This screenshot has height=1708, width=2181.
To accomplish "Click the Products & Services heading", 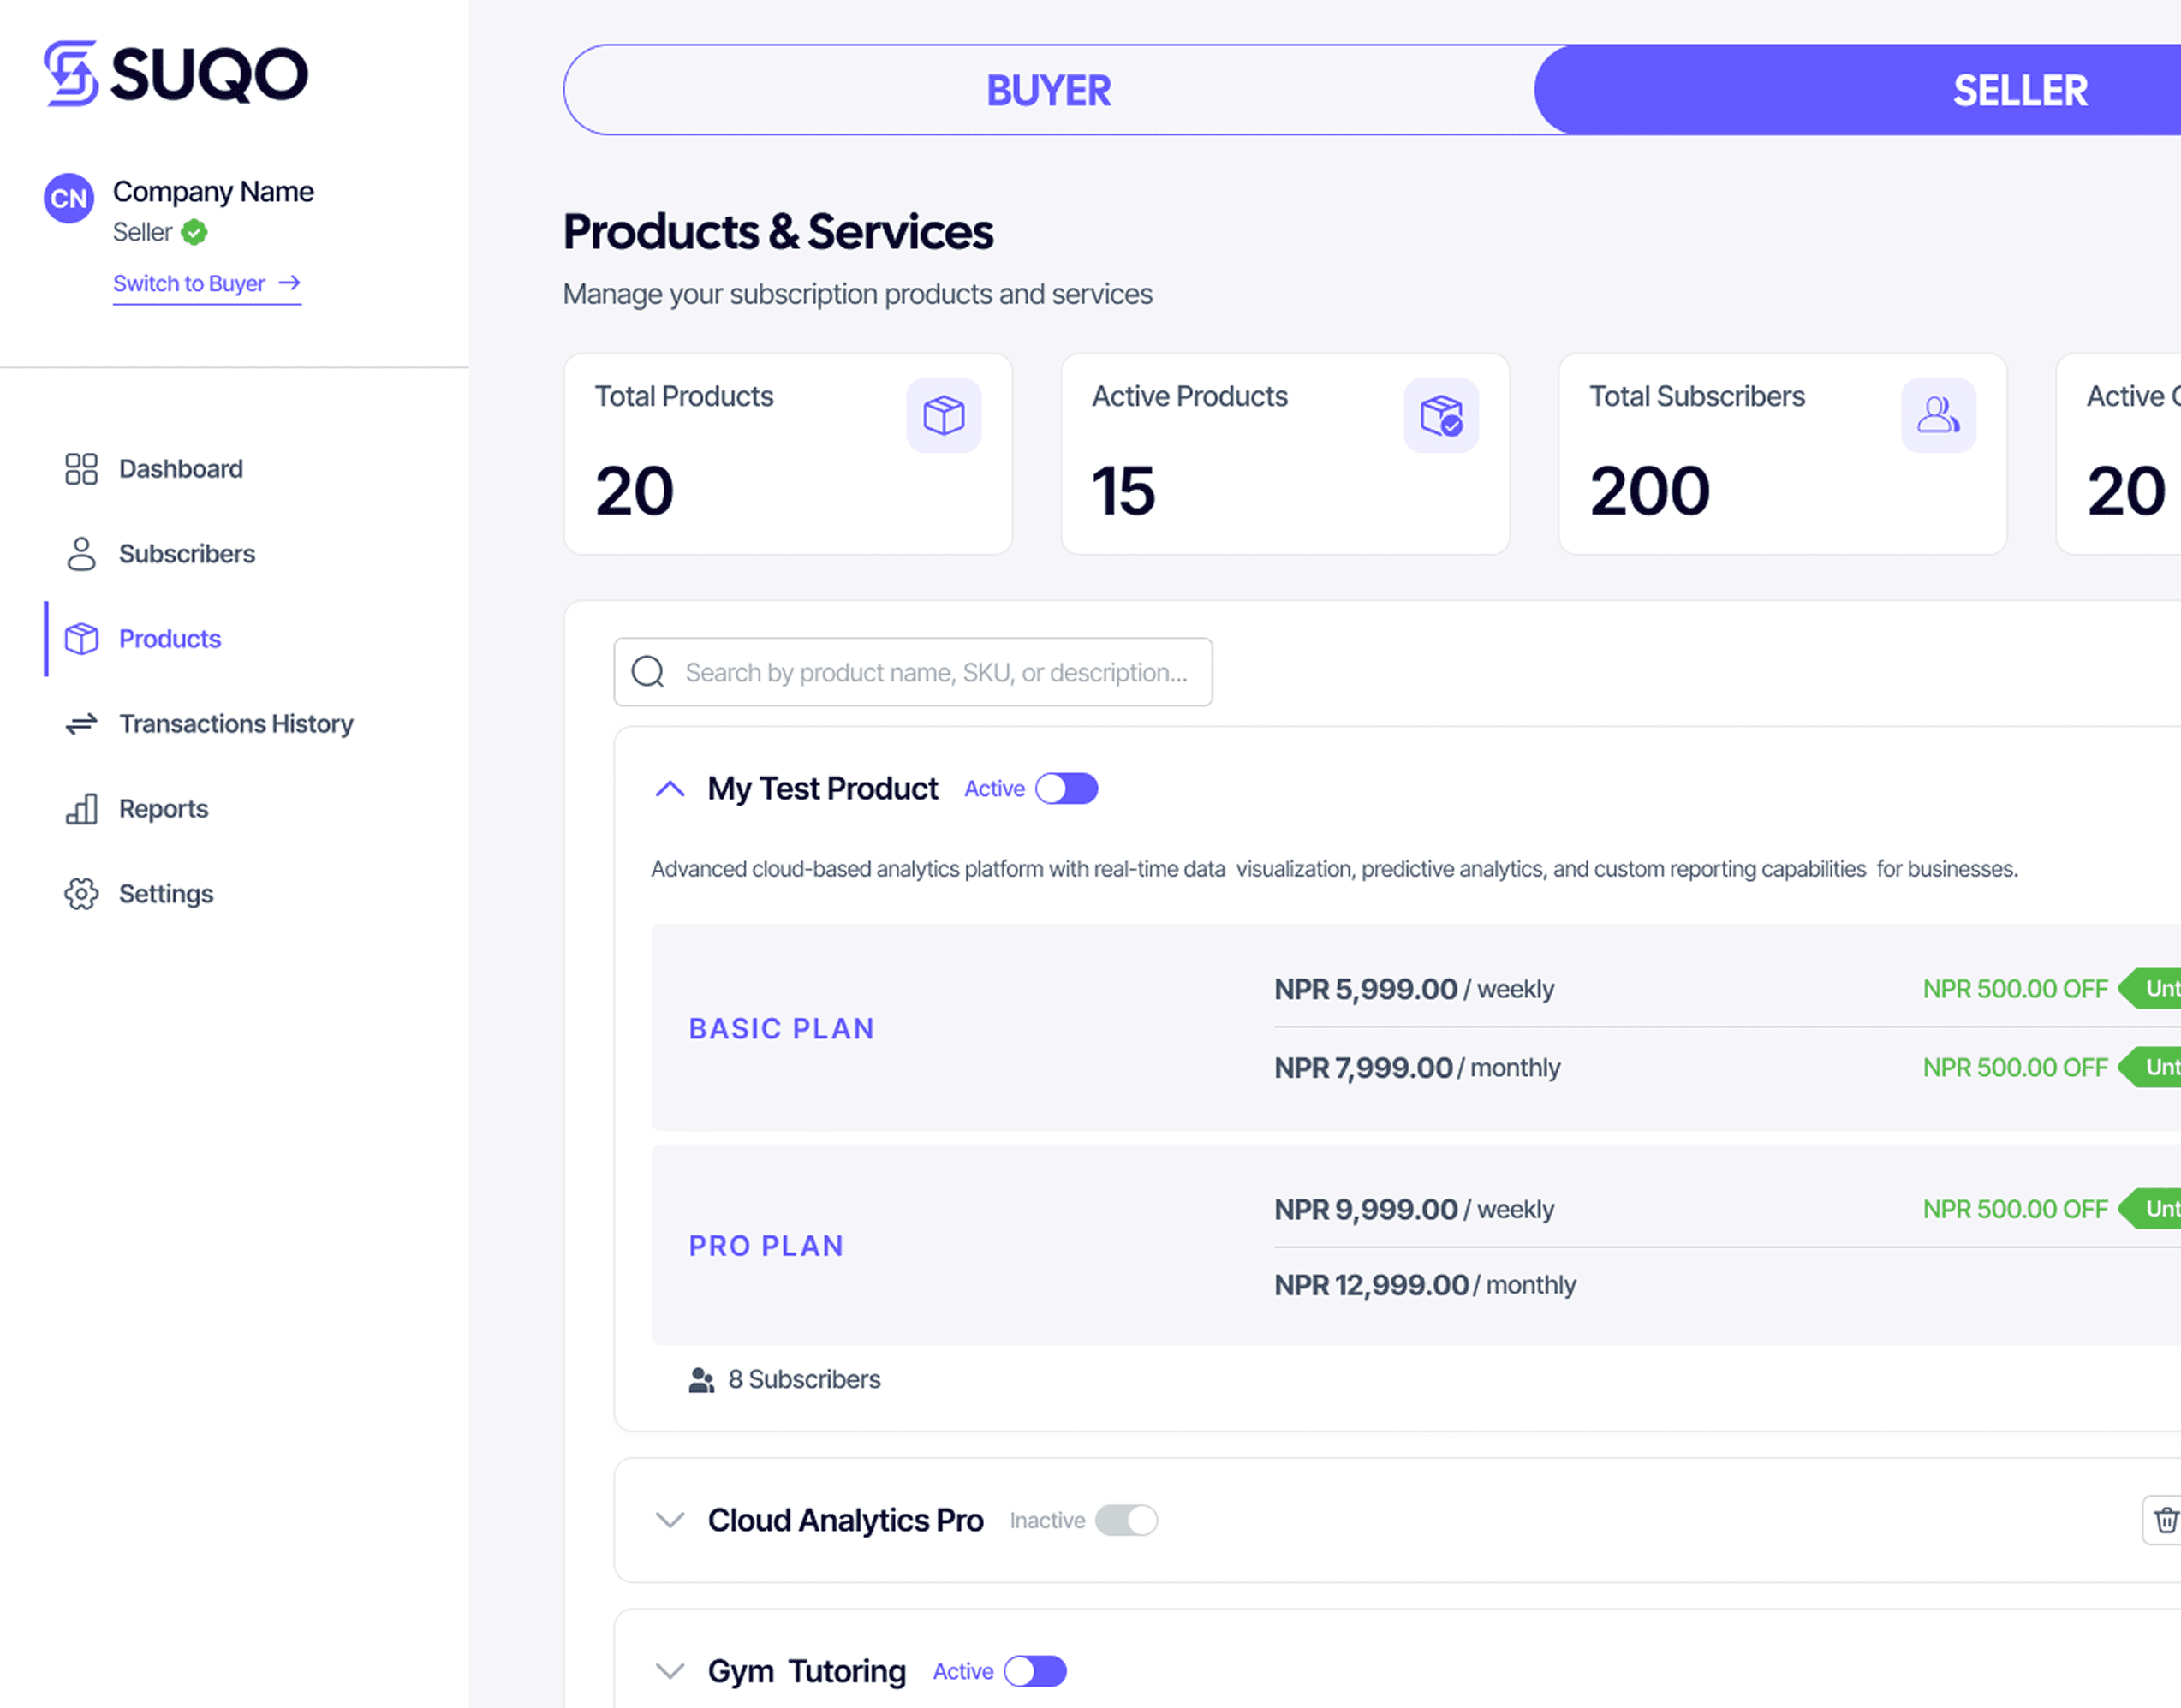I will (x=778, y=232).
